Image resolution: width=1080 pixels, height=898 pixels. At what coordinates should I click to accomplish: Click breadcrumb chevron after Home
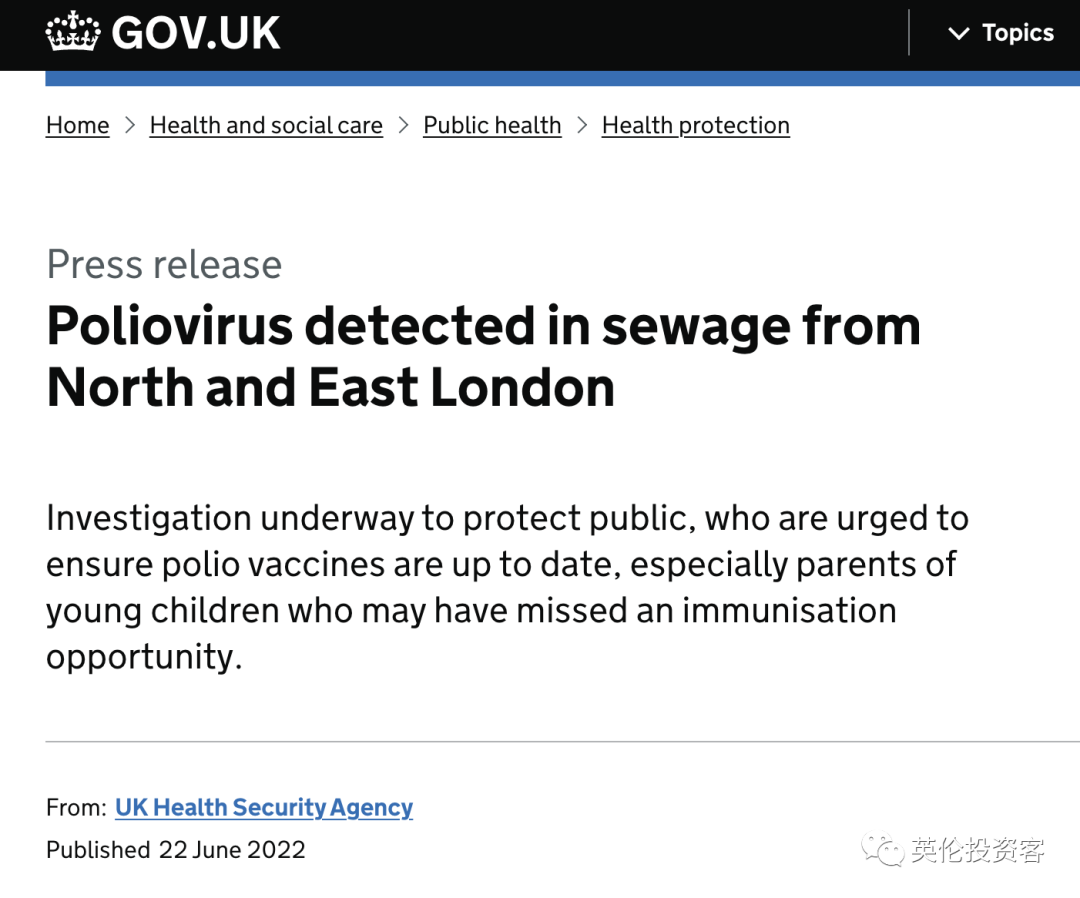coord(129,125)
